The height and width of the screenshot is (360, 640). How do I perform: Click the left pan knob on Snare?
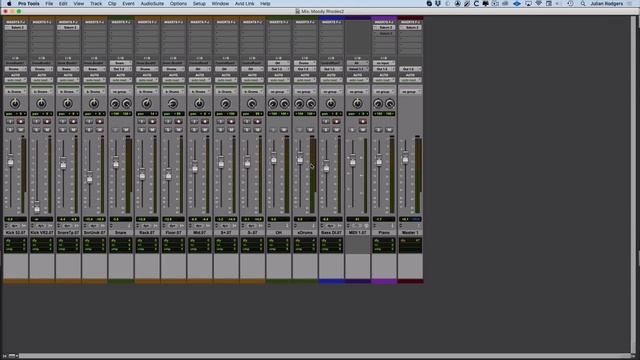coord(115,104)
